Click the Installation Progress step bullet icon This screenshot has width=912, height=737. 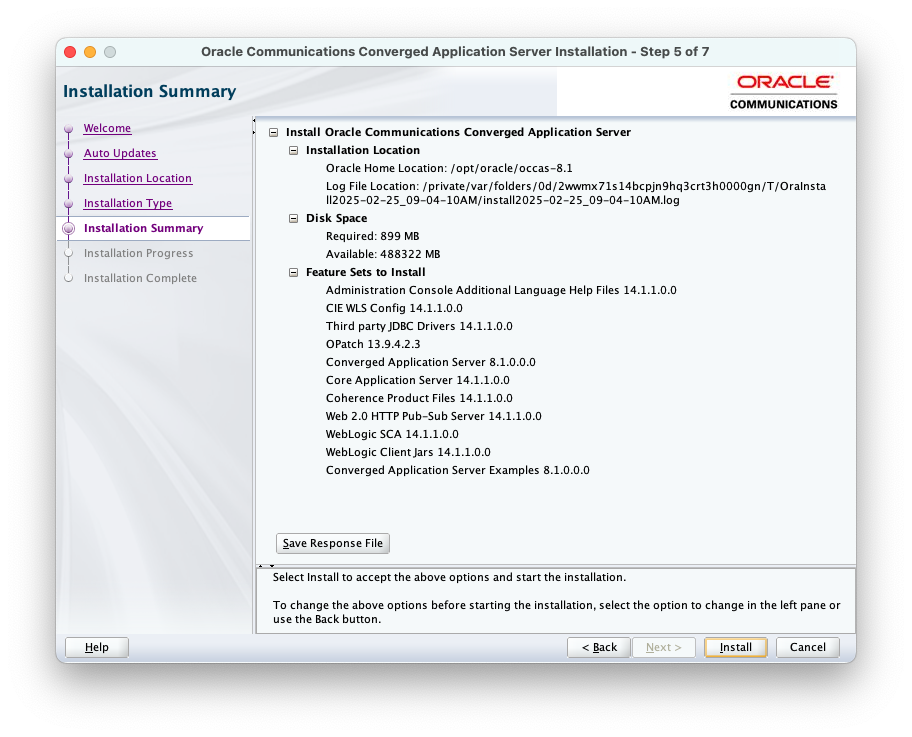pos(69,253)
